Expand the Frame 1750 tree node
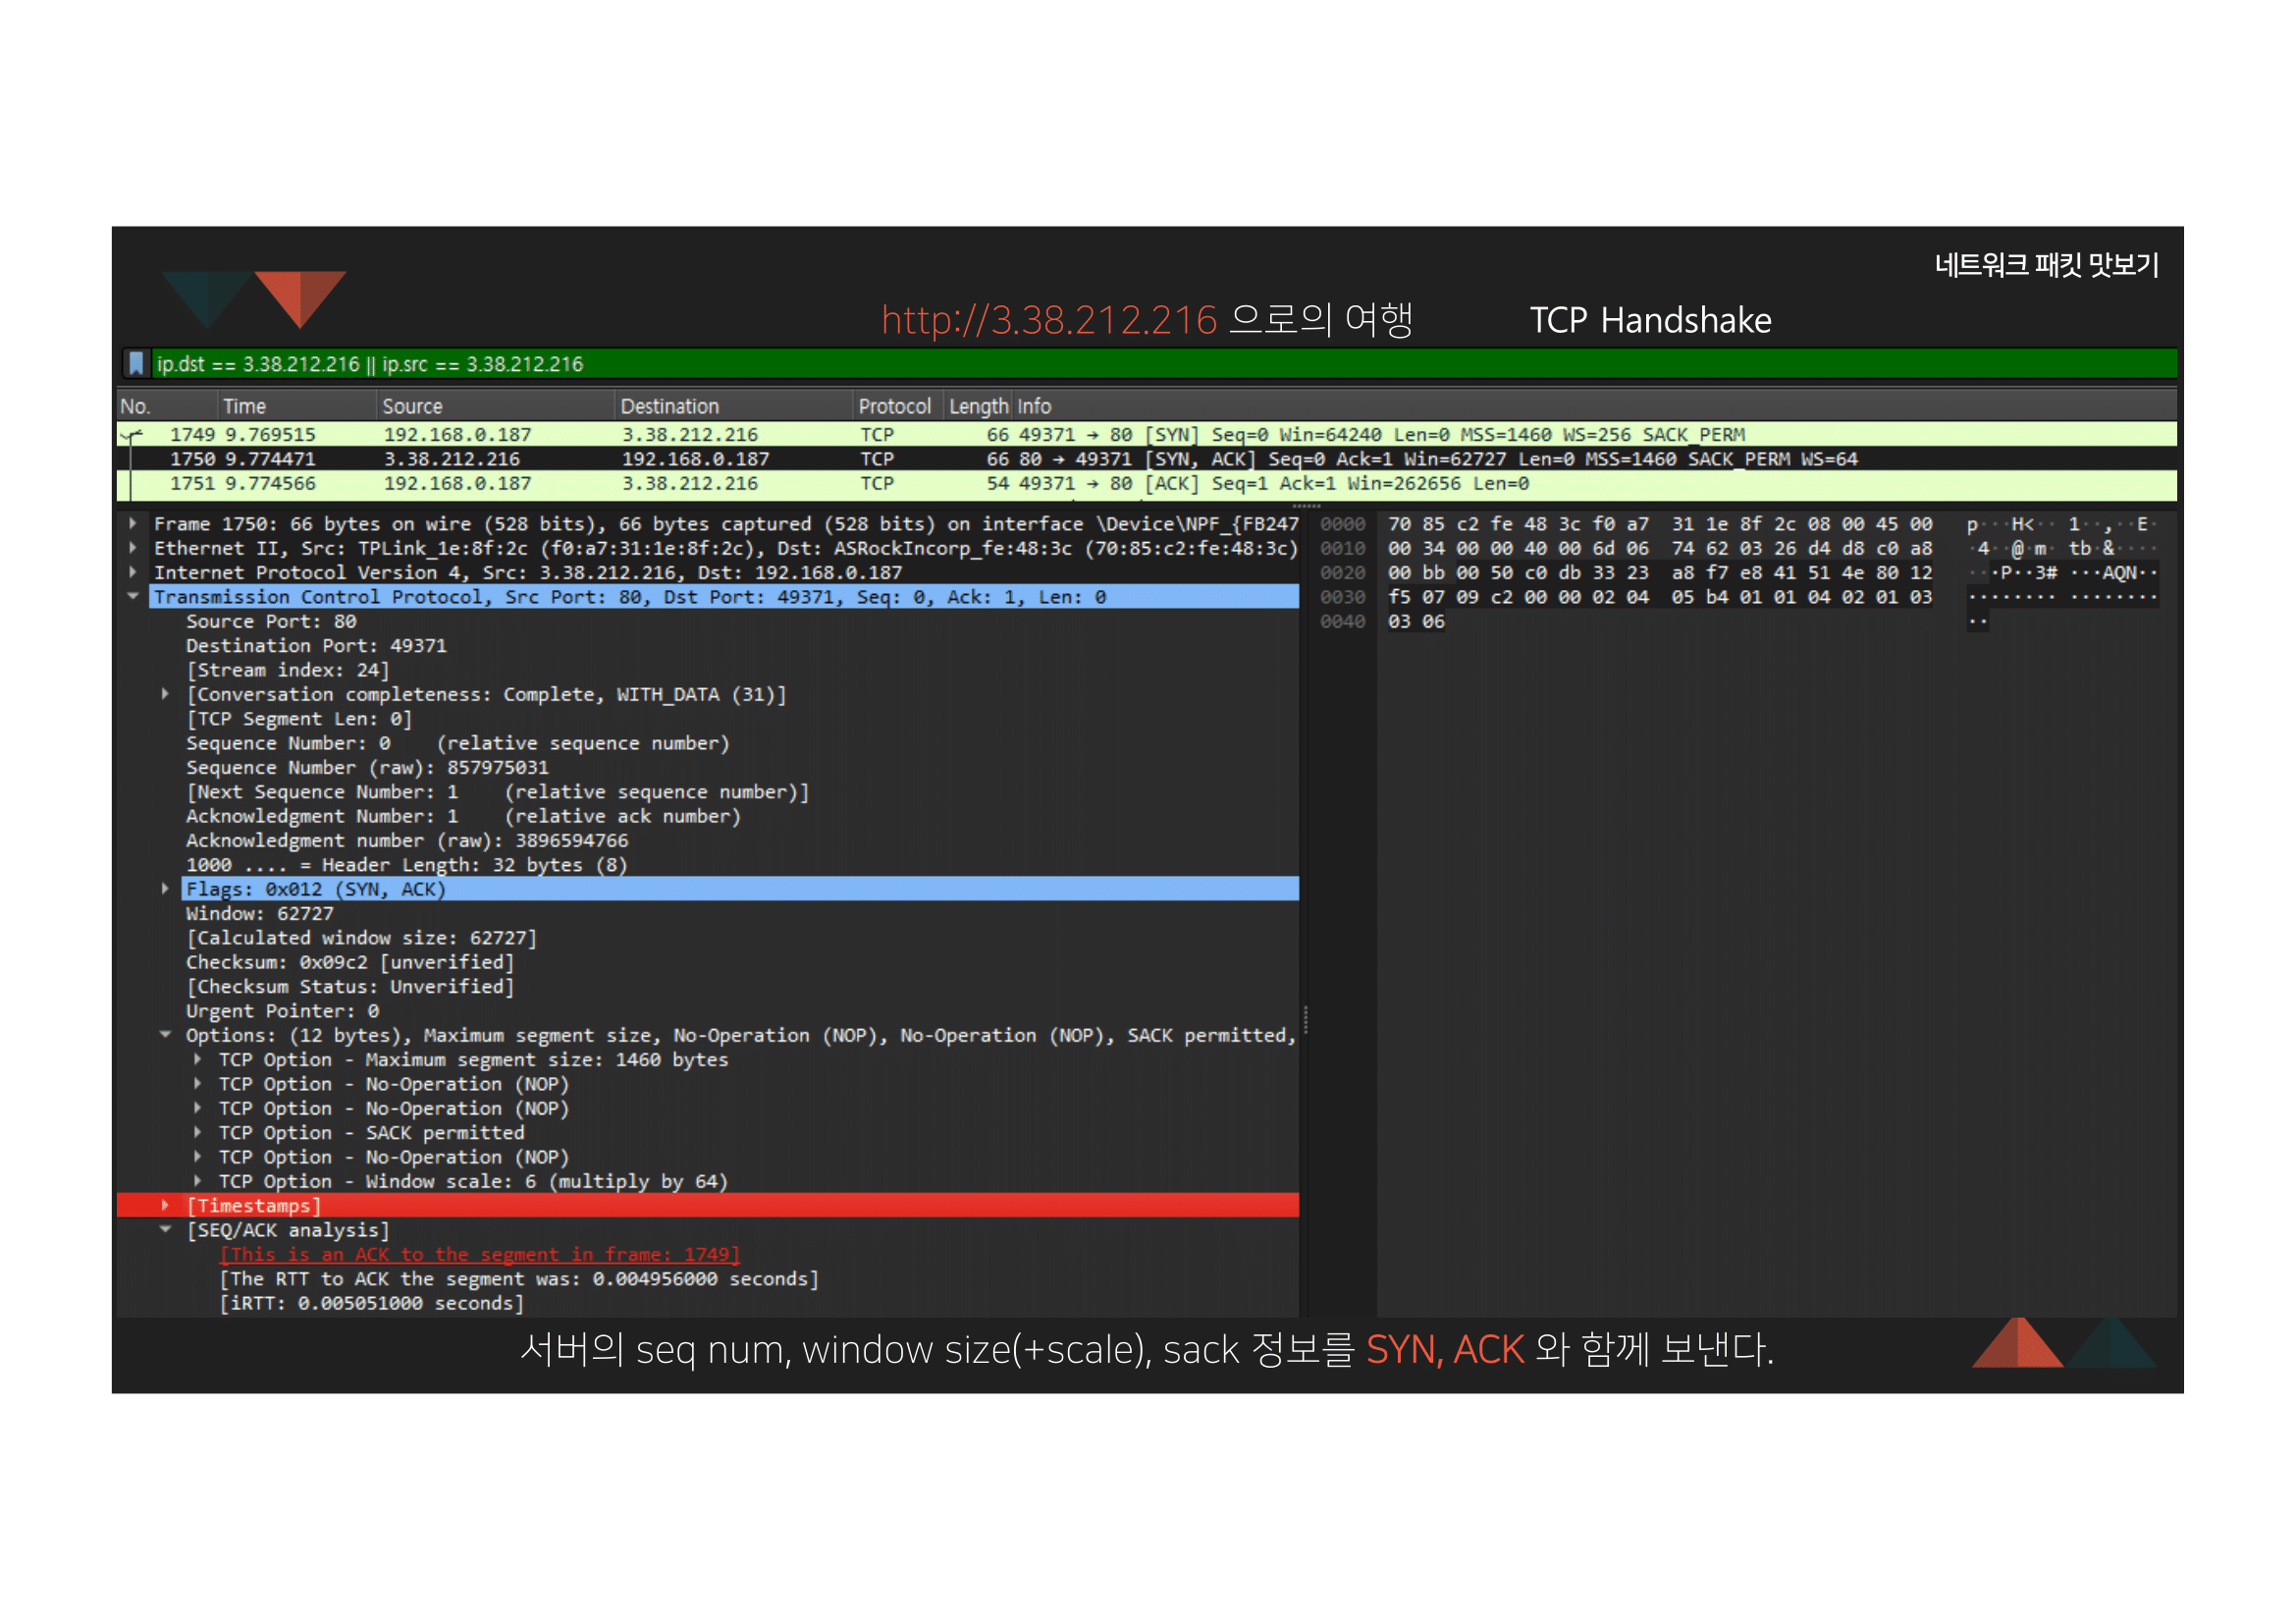The height and width of the screenshot is (1623, 2296). [x=133, y=523]
